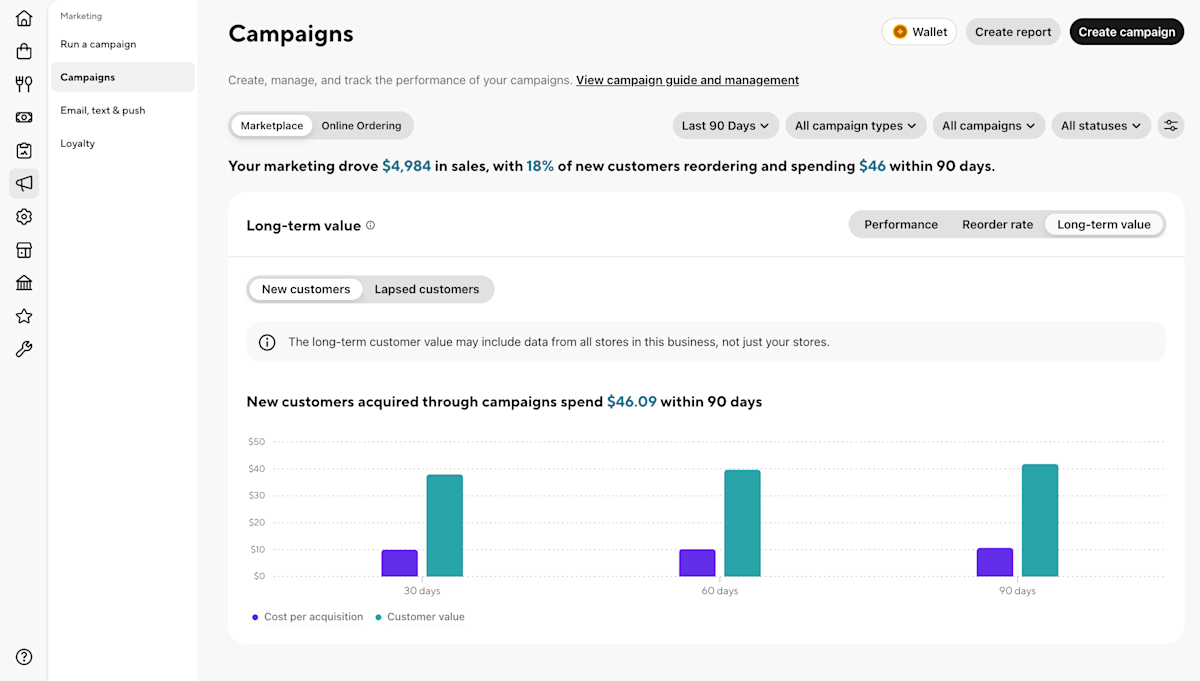
Task: Click the $4,984 sales figure
Action: 407,166
